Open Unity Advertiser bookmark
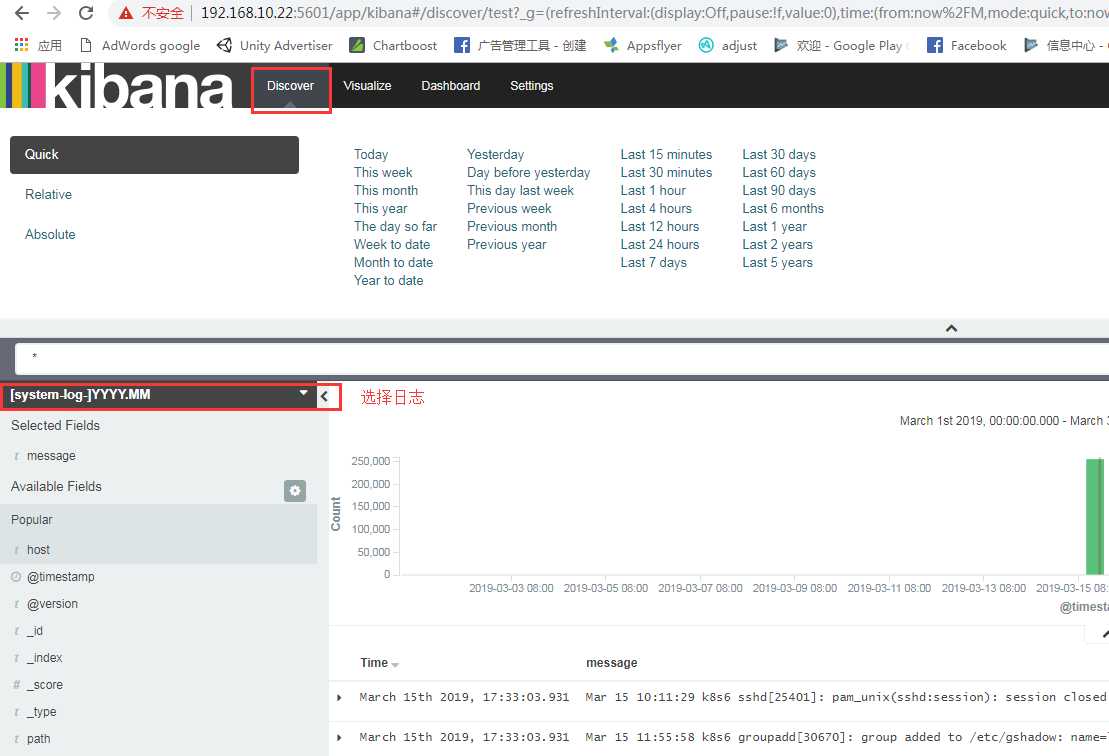The image size is (1109, 756). [274, 45]
